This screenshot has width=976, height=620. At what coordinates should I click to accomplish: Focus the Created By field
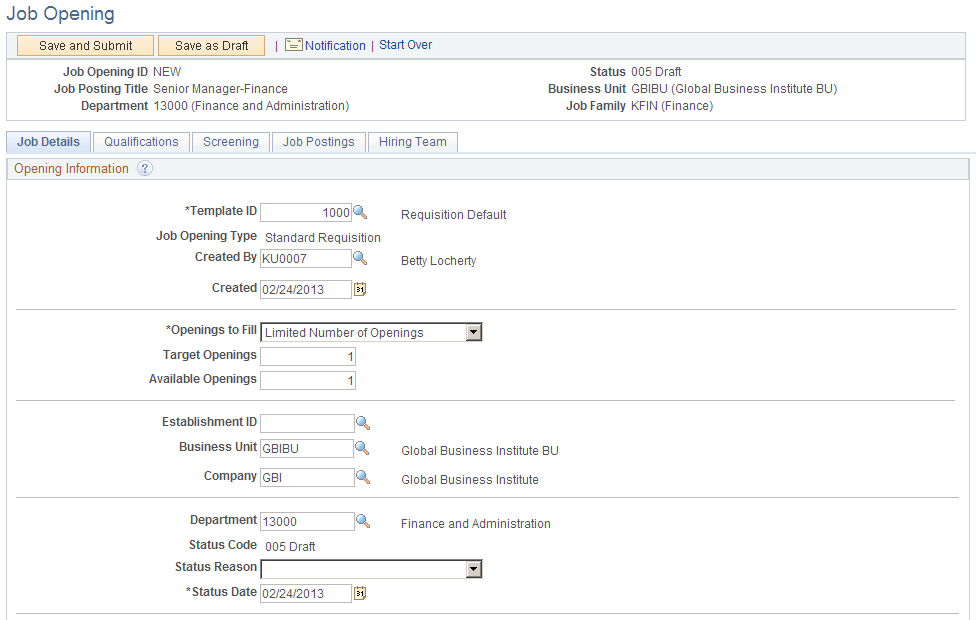click(306, 258)
